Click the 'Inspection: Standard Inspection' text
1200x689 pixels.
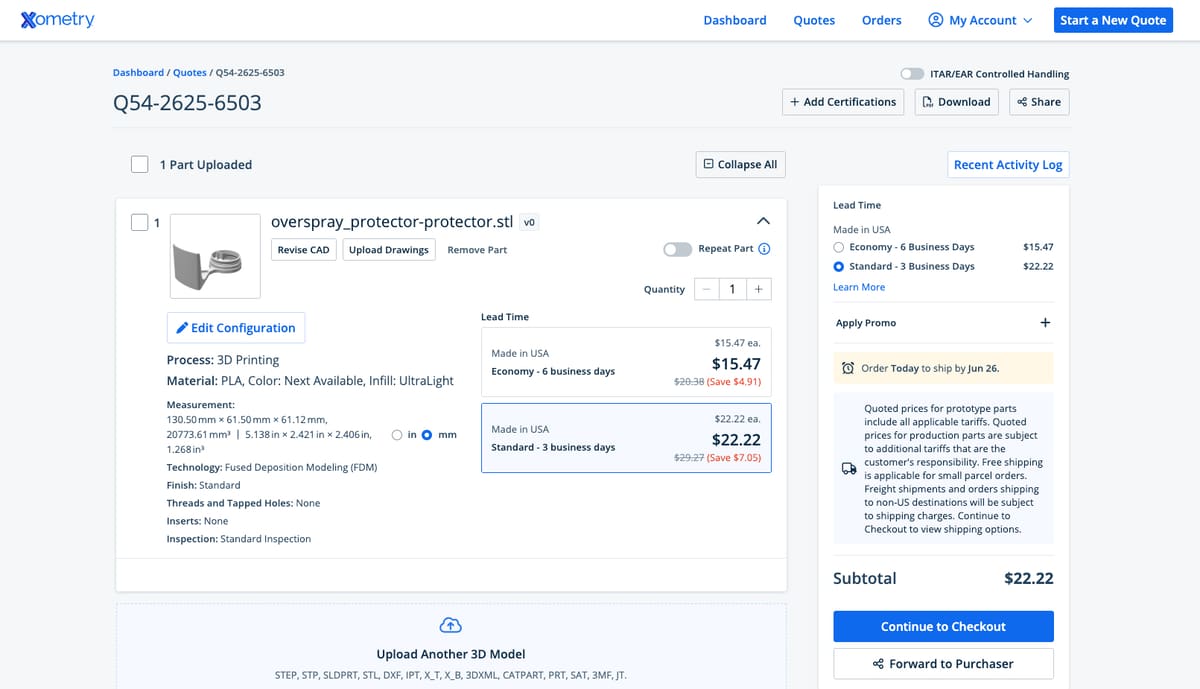tap(239, 539)
